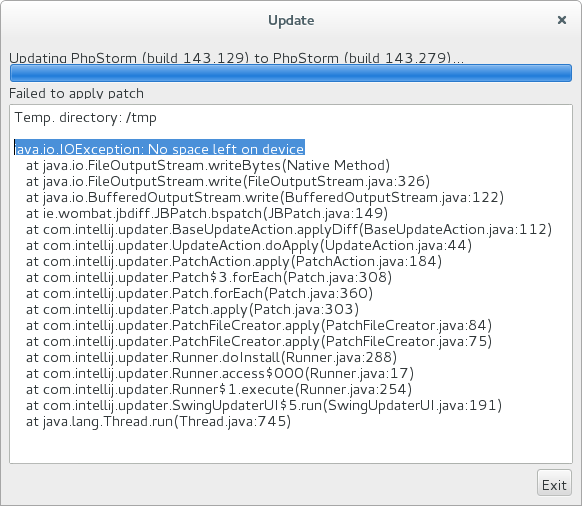This screenshot has height=506, width=582.
Task: Click the BufferedOutputStream.java:122 stack line
Action: [x=265, y=197]
